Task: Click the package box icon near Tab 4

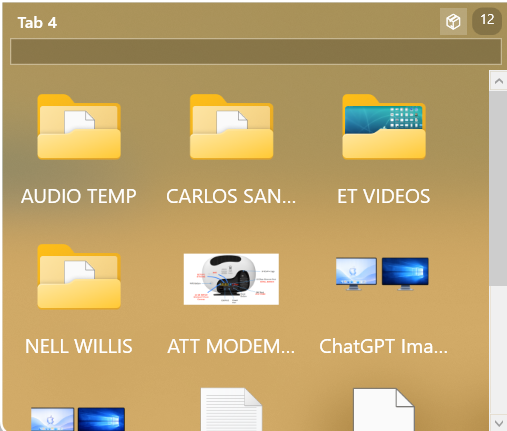Action: 453,22
